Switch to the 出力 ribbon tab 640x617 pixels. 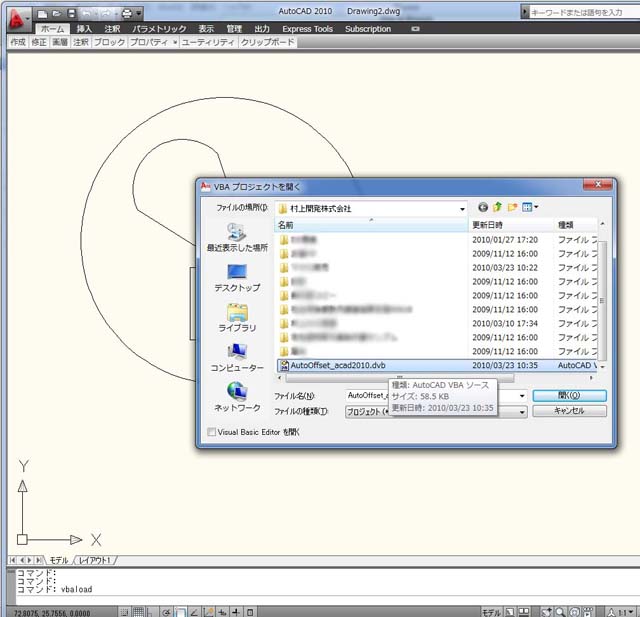click(x=262, y=29)
